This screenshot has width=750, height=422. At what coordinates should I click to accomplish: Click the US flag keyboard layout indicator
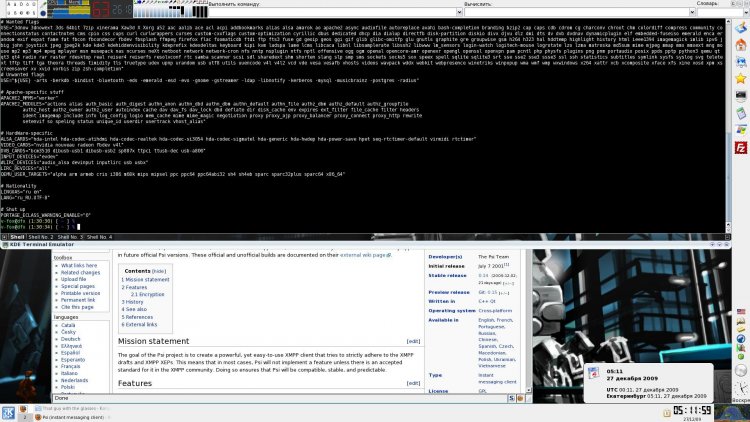click(741, 312)
